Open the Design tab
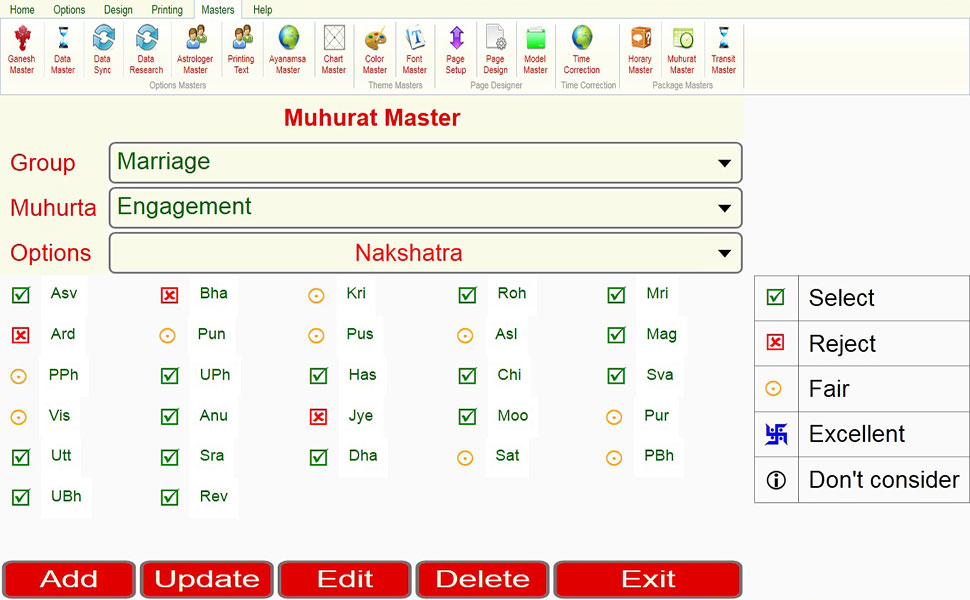 pyautogui.click(x=118, y=10)
